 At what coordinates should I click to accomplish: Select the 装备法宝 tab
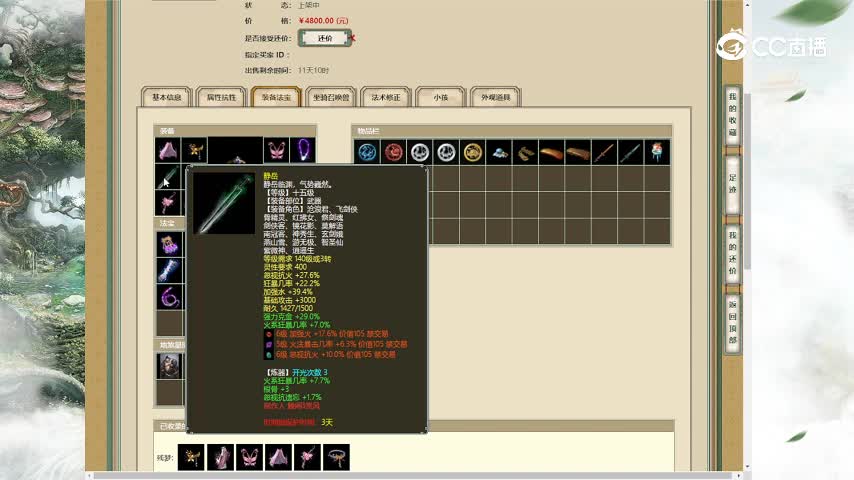coord(276,97)
